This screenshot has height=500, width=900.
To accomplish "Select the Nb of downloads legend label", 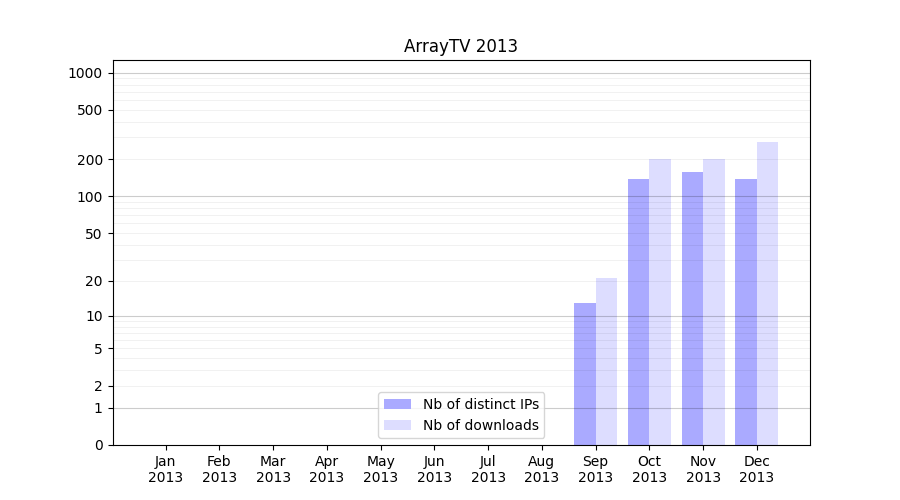I will tap(480, 425).
